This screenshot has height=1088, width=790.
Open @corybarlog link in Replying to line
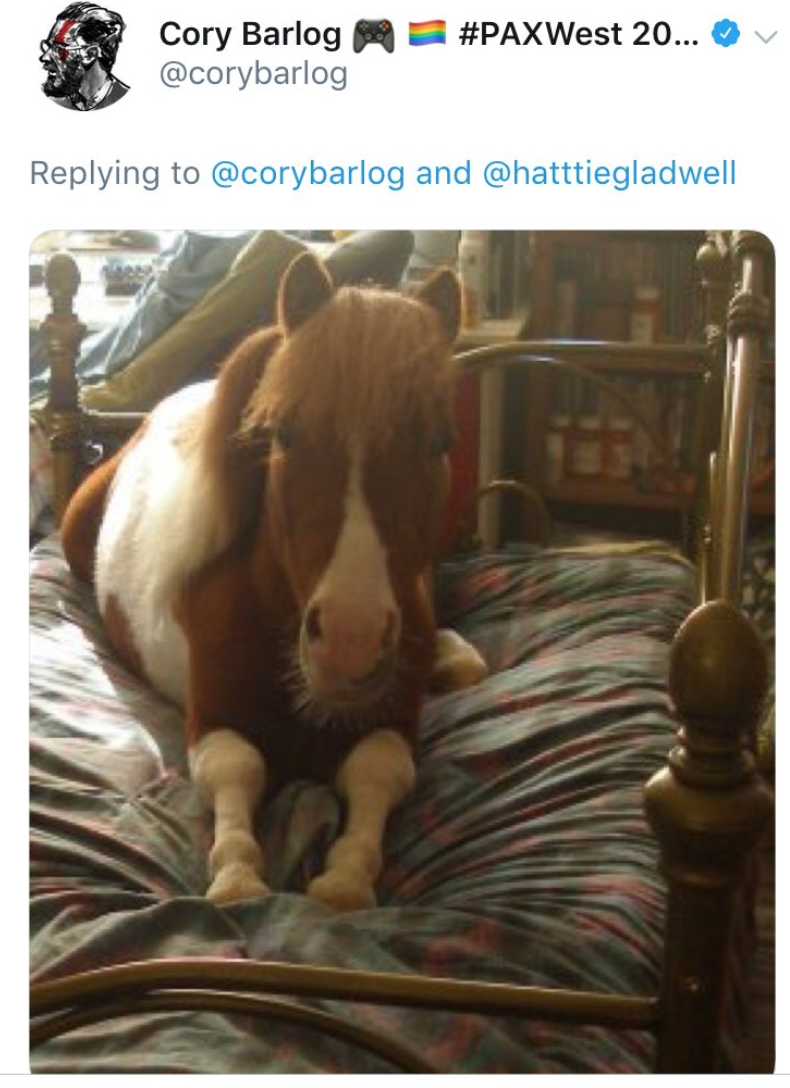[x=308, y=173]
